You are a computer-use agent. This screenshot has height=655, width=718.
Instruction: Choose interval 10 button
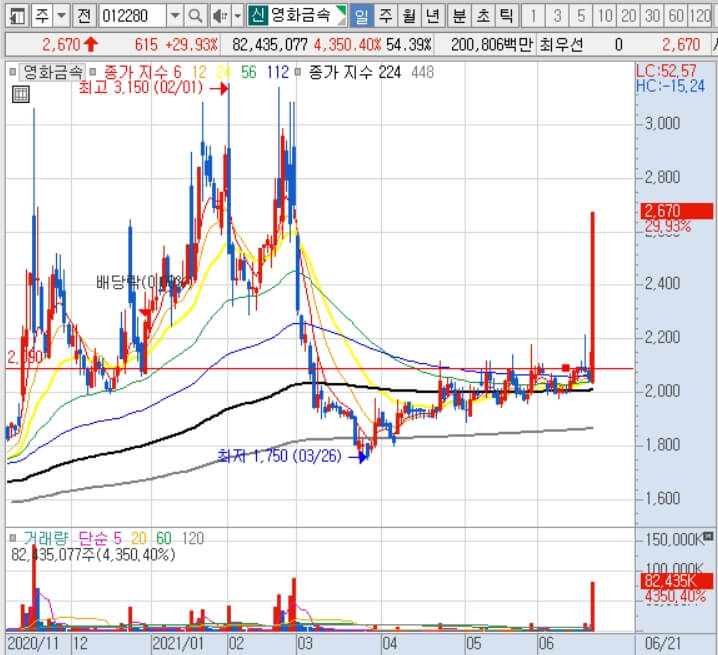(604, 16)
